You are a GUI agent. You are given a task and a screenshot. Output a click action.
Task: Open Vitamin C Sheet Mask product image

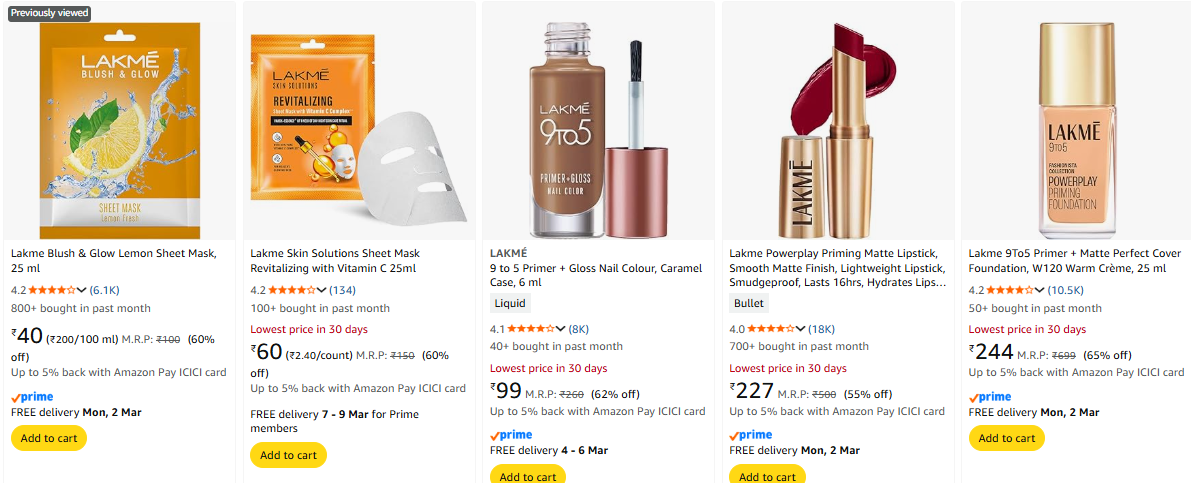tap(358, 122)
